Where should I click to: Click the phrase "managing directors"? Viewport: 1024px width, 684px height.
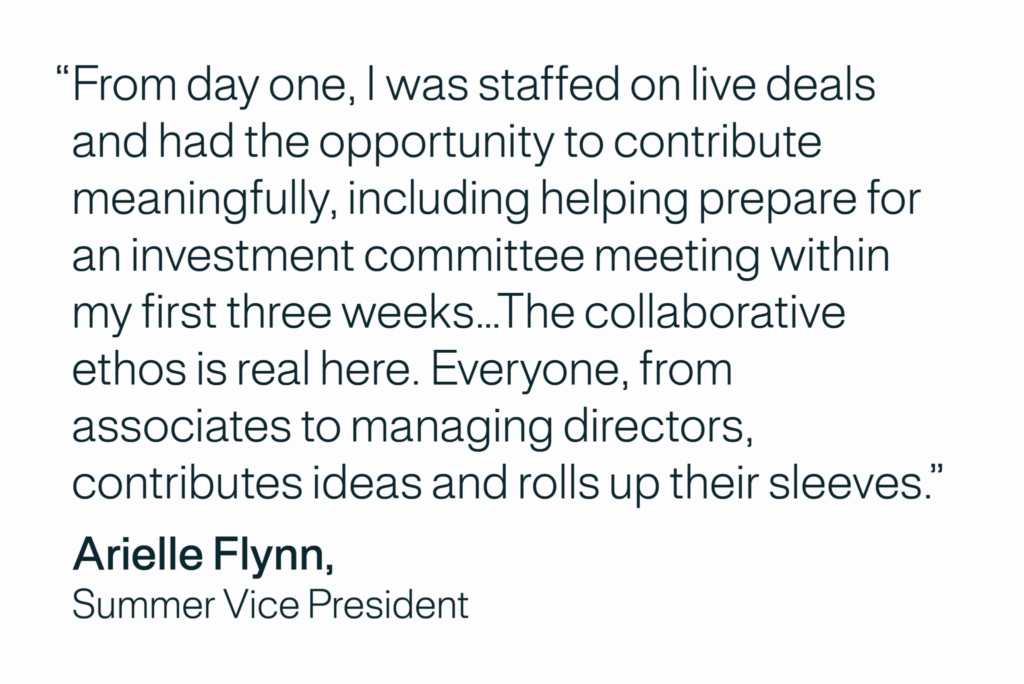[x=553, y=428]
